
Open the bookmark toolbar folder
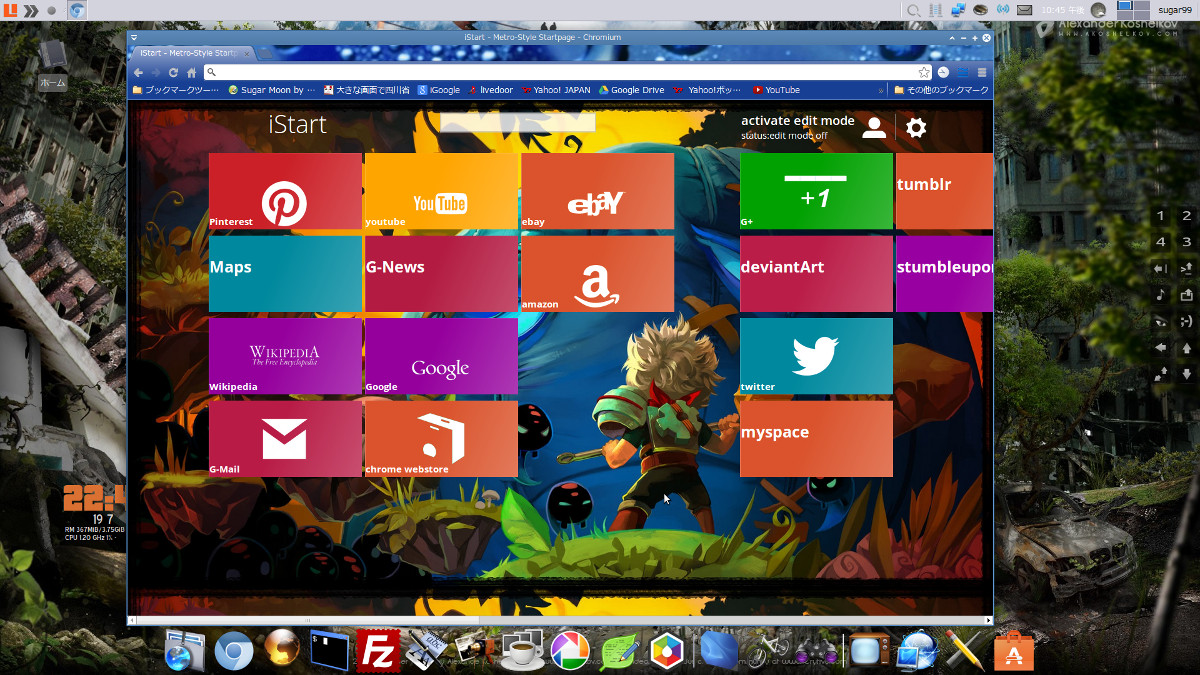click(175, 90)
